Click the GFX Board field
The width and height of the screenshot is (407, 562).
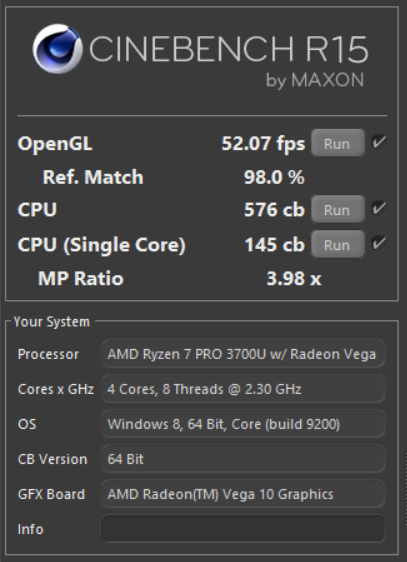tap(243, 494)
